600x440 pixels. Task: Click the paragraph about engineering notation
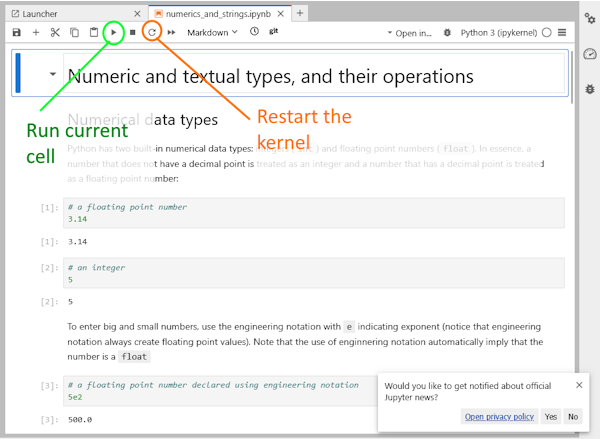tap(305, 342)
